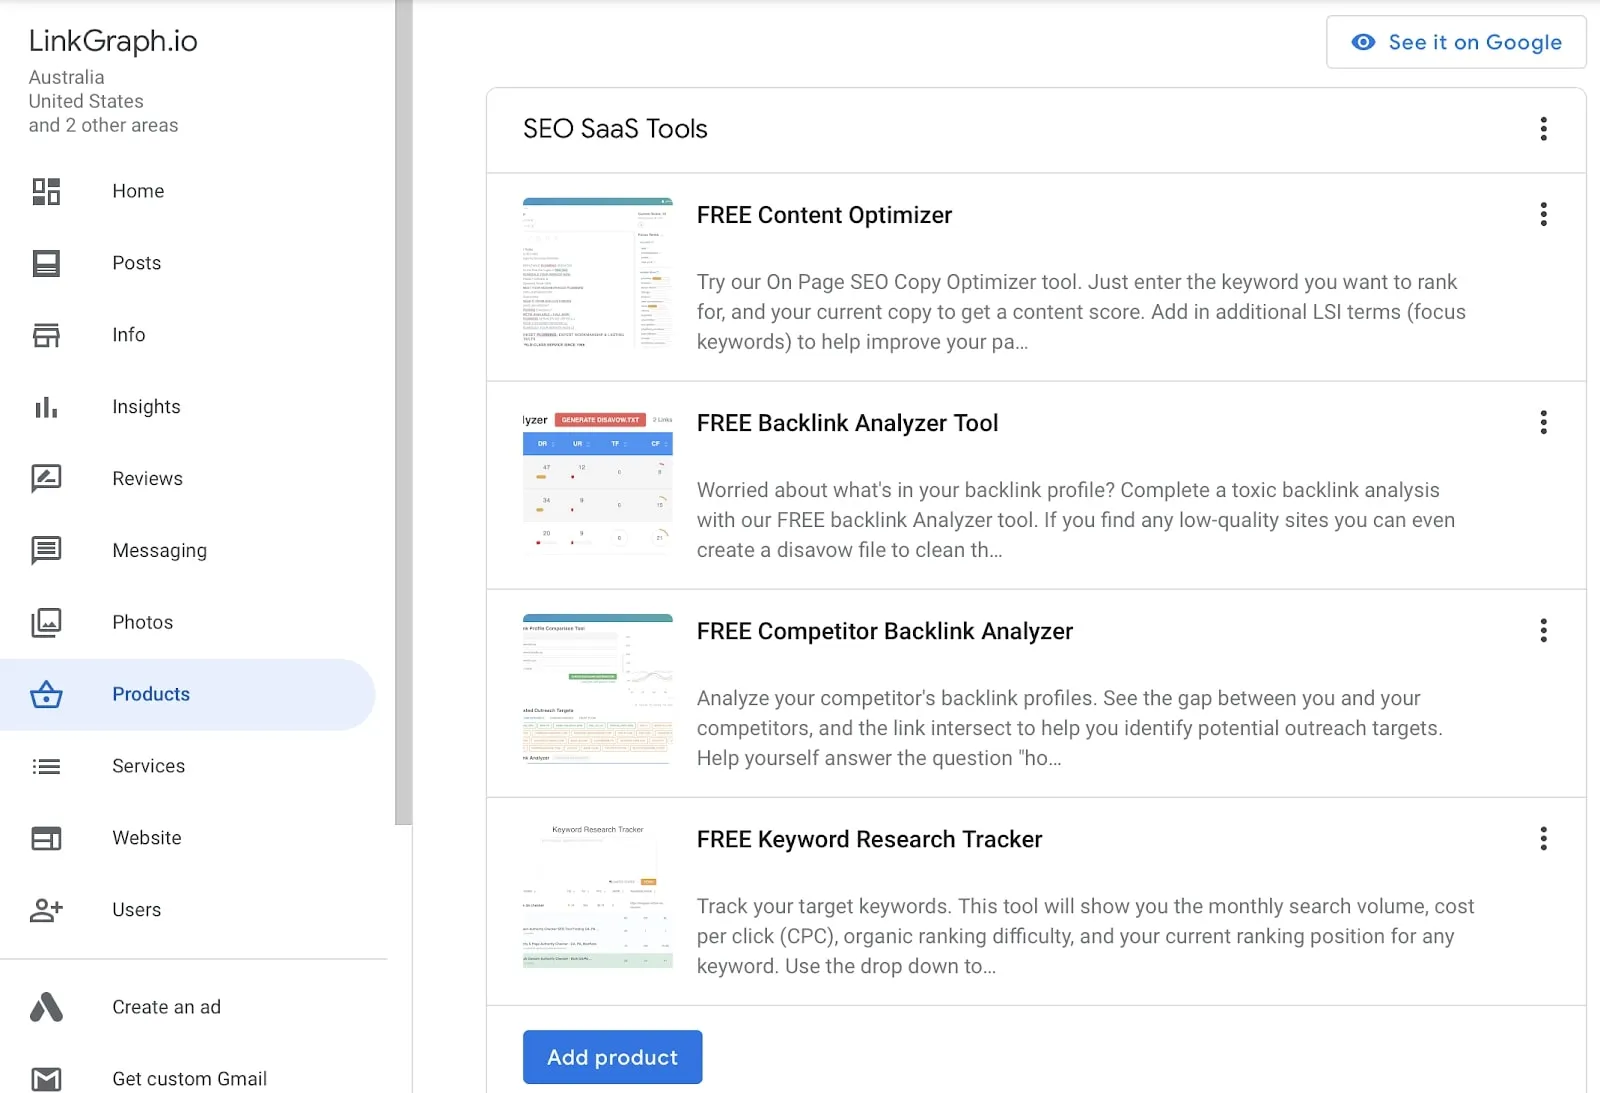Click the 'Australia' service area text
The height and width of the screenshot is (1093, 1600).
tap(66, 77)
